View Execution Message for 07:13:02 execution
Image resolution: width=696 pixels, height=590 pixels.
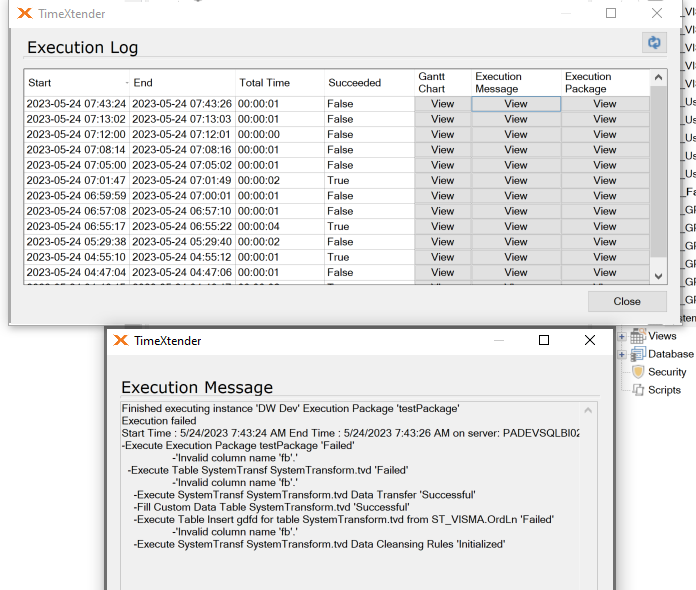(x=516, y=119)
